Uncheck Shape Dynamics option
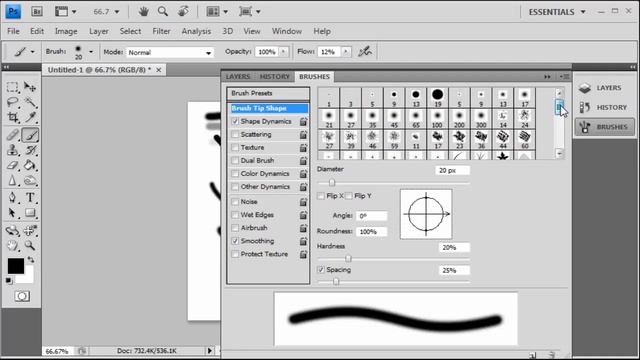Viewport: 640px width, 360px height. (x=235, y=121)
